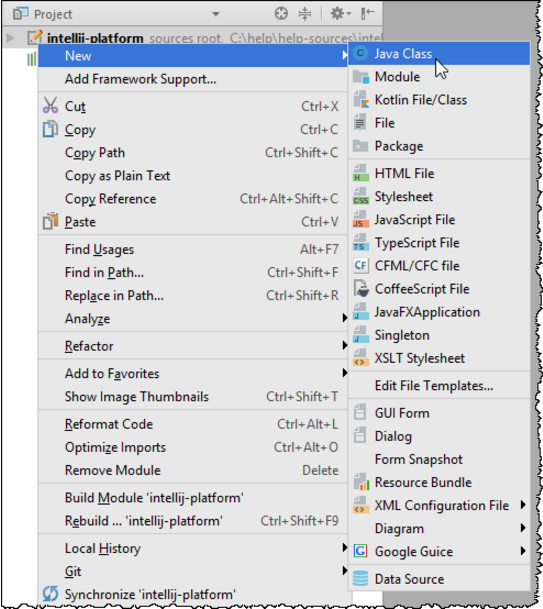Image resolution: width=543 pixels, height=609 pixels.
Task: Choose Copy Path from context menu
Action: point(193,152)
